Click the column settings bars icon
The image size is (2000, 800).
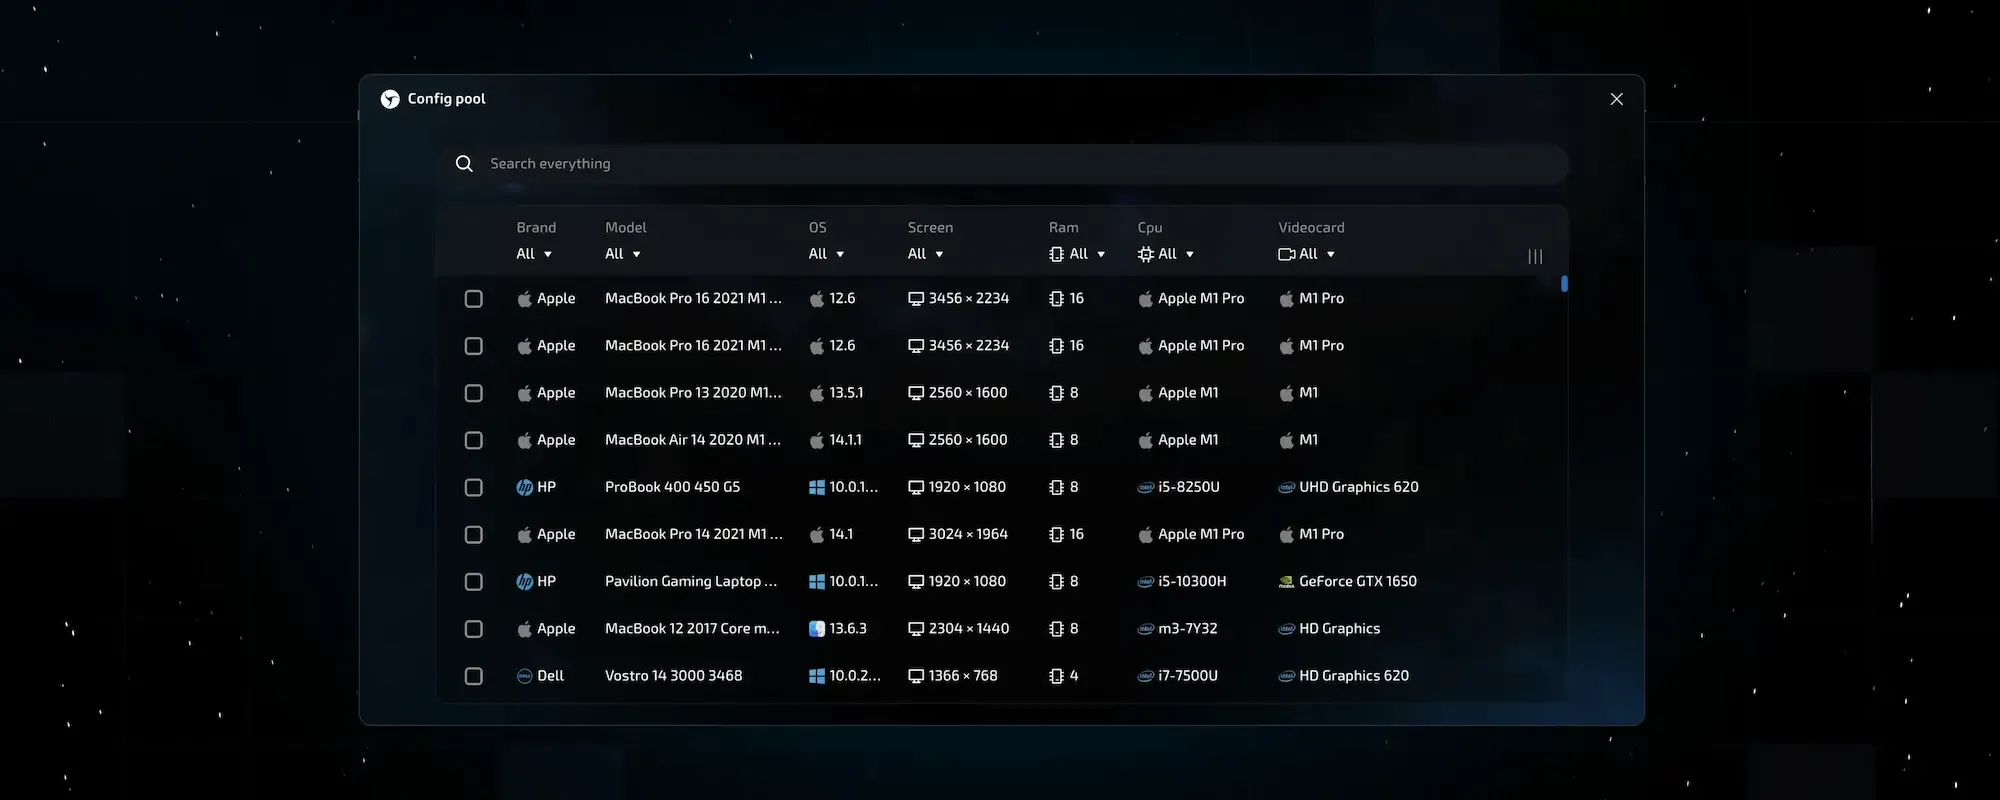(1535, 257)
